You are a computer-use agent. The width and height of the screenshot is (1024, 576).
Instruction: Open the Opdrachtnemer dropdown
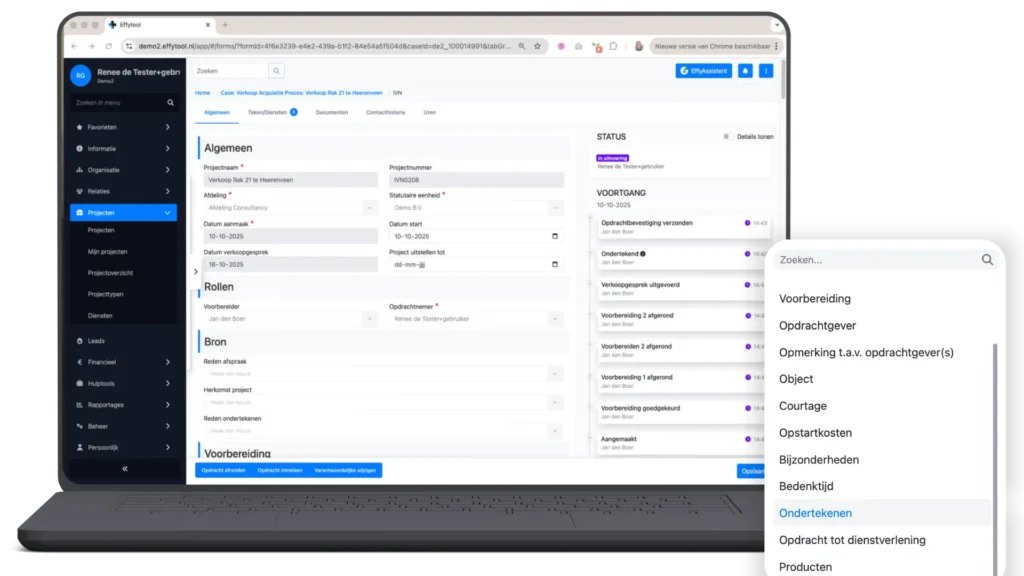tap(476, 319)
